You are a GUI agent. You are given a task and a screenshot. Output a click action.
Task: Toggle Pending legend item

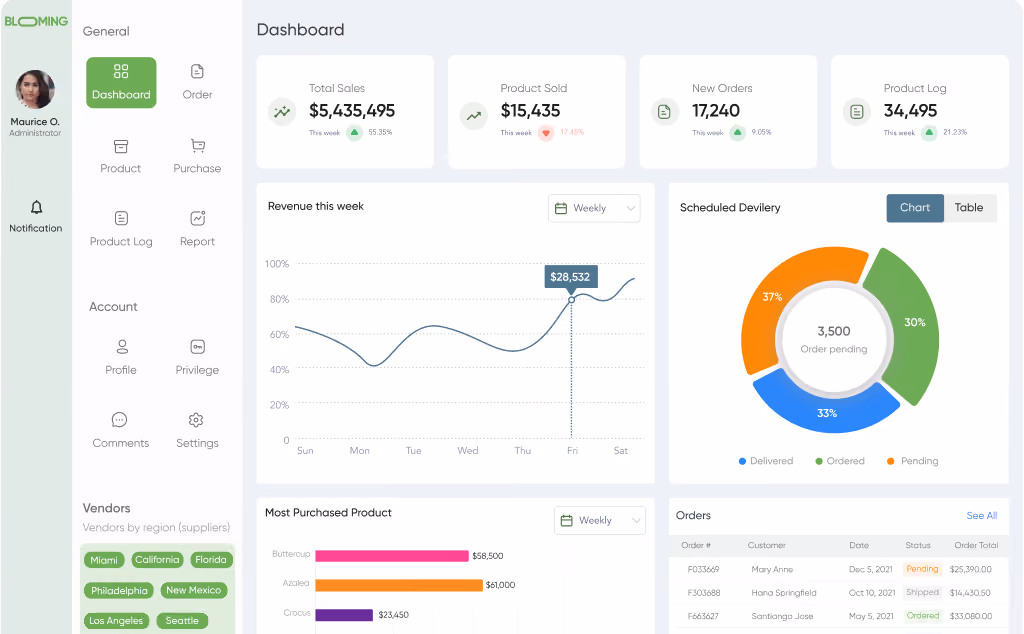[x=912, y=461]
